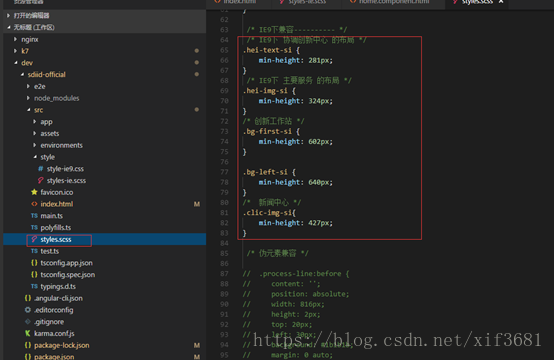Collapse the style folder
Viewport: 554px width, 360px height.
35,157
